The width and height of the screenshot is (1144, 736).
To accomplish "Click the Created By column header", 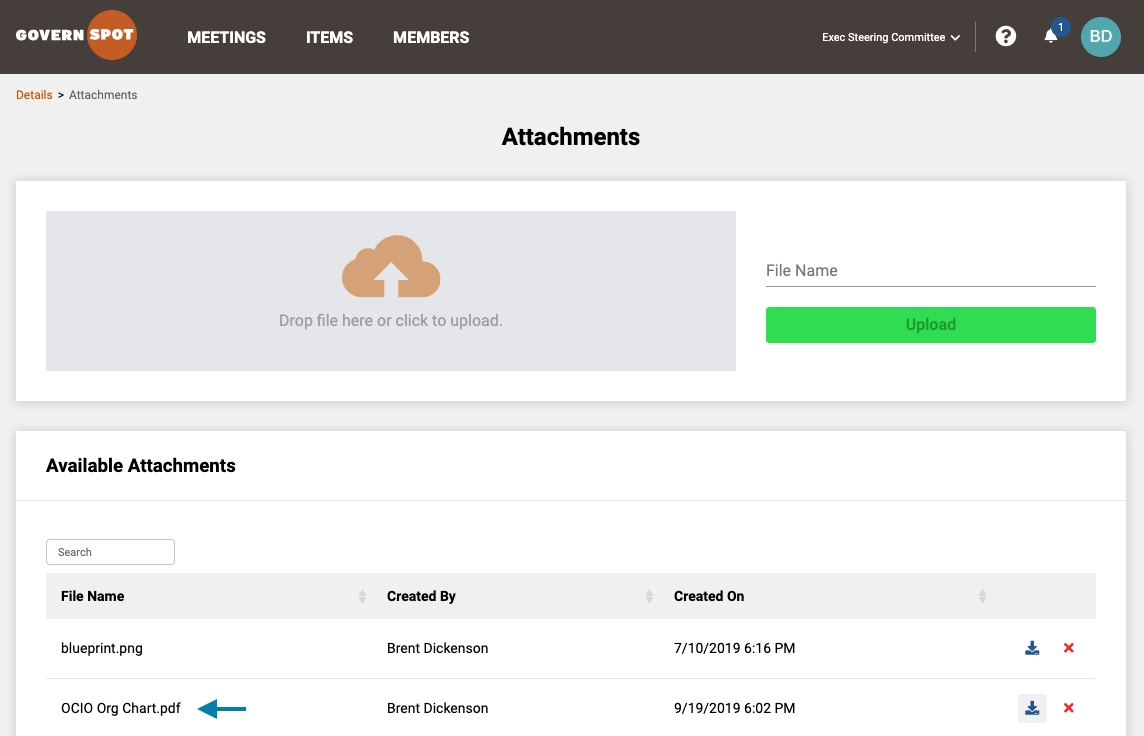I will pos(421,596).
